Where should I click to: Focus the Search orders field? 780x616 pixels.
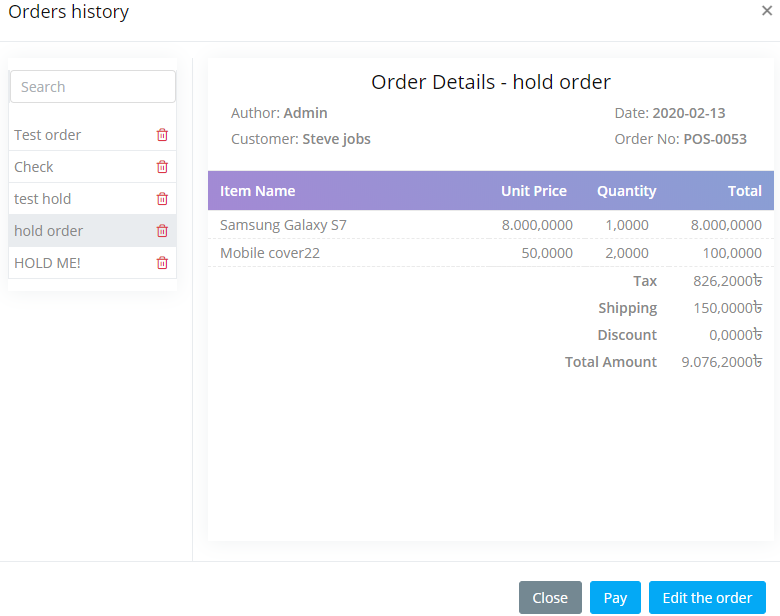(92, 87)
